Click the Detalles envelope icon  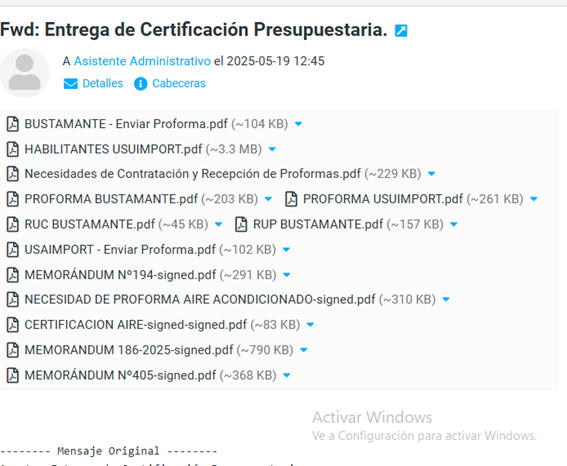click(x=71, y=84)
